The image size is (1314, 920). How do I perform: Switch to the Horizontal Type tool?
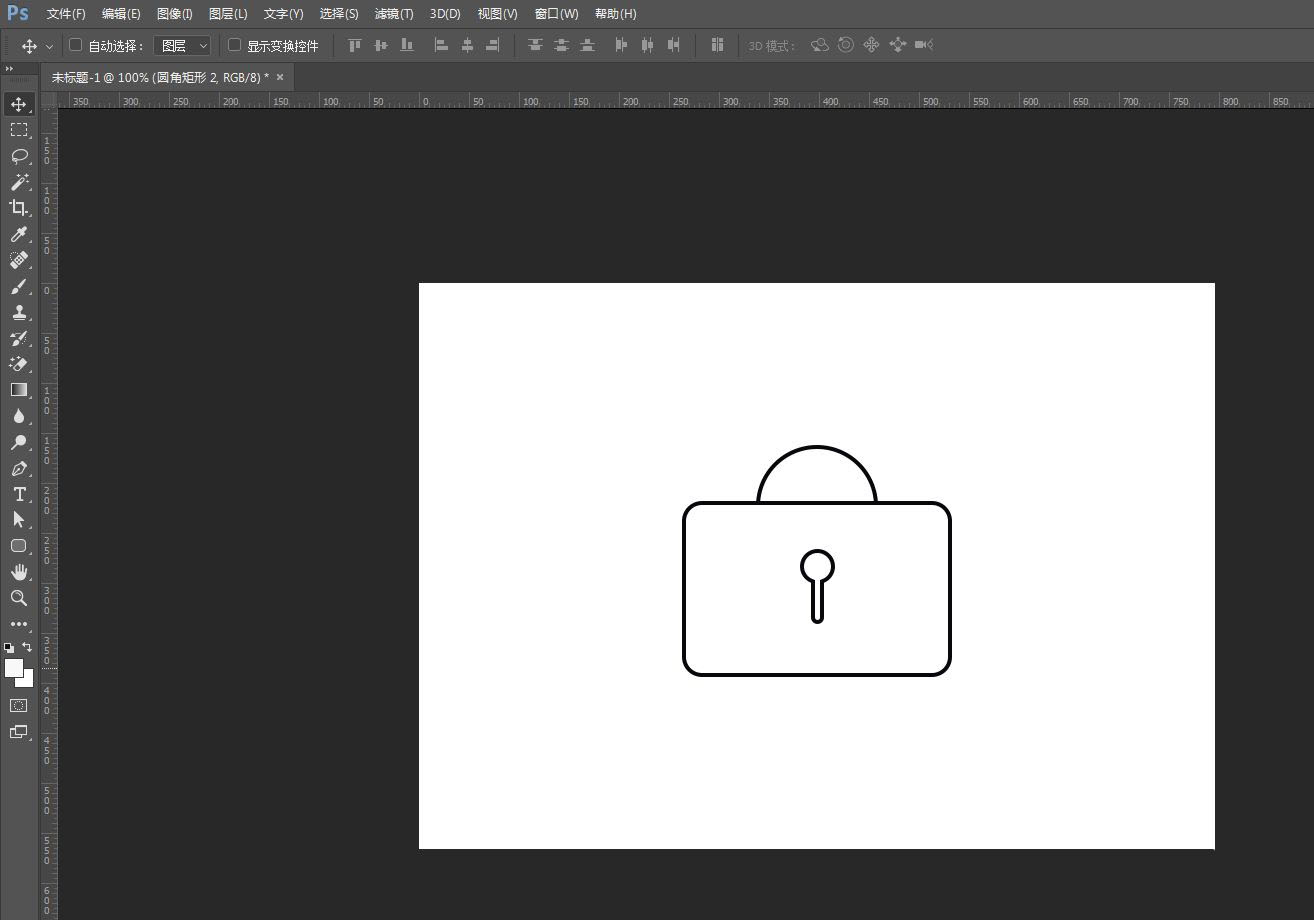[18, 494]
